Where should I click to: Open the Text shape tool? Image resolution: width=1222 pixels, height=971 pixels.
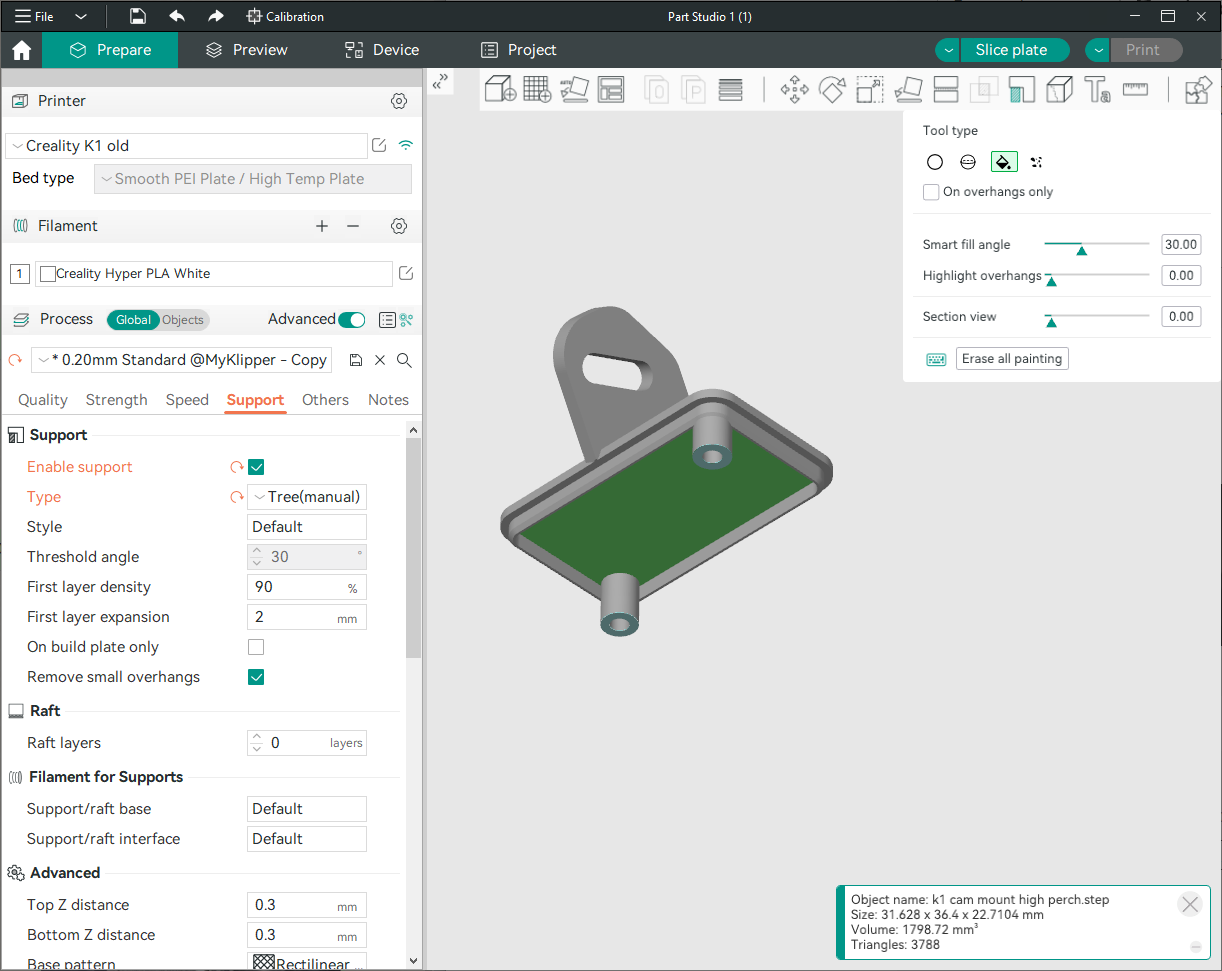pos(1097,90)
